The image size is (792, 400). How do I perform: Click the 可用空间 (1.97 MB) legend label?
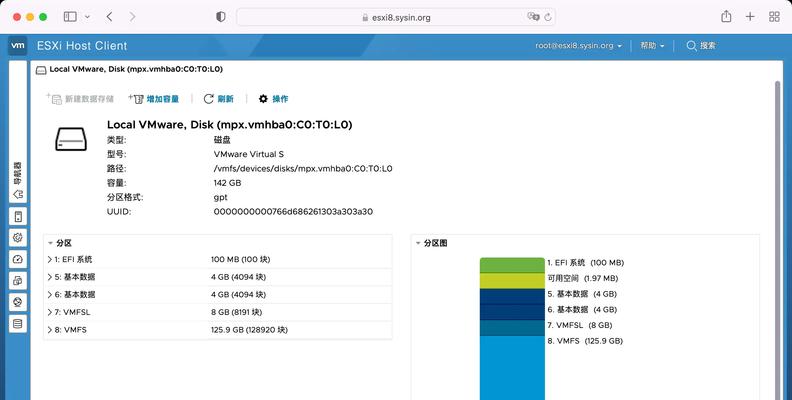click(x=582, y=278)
